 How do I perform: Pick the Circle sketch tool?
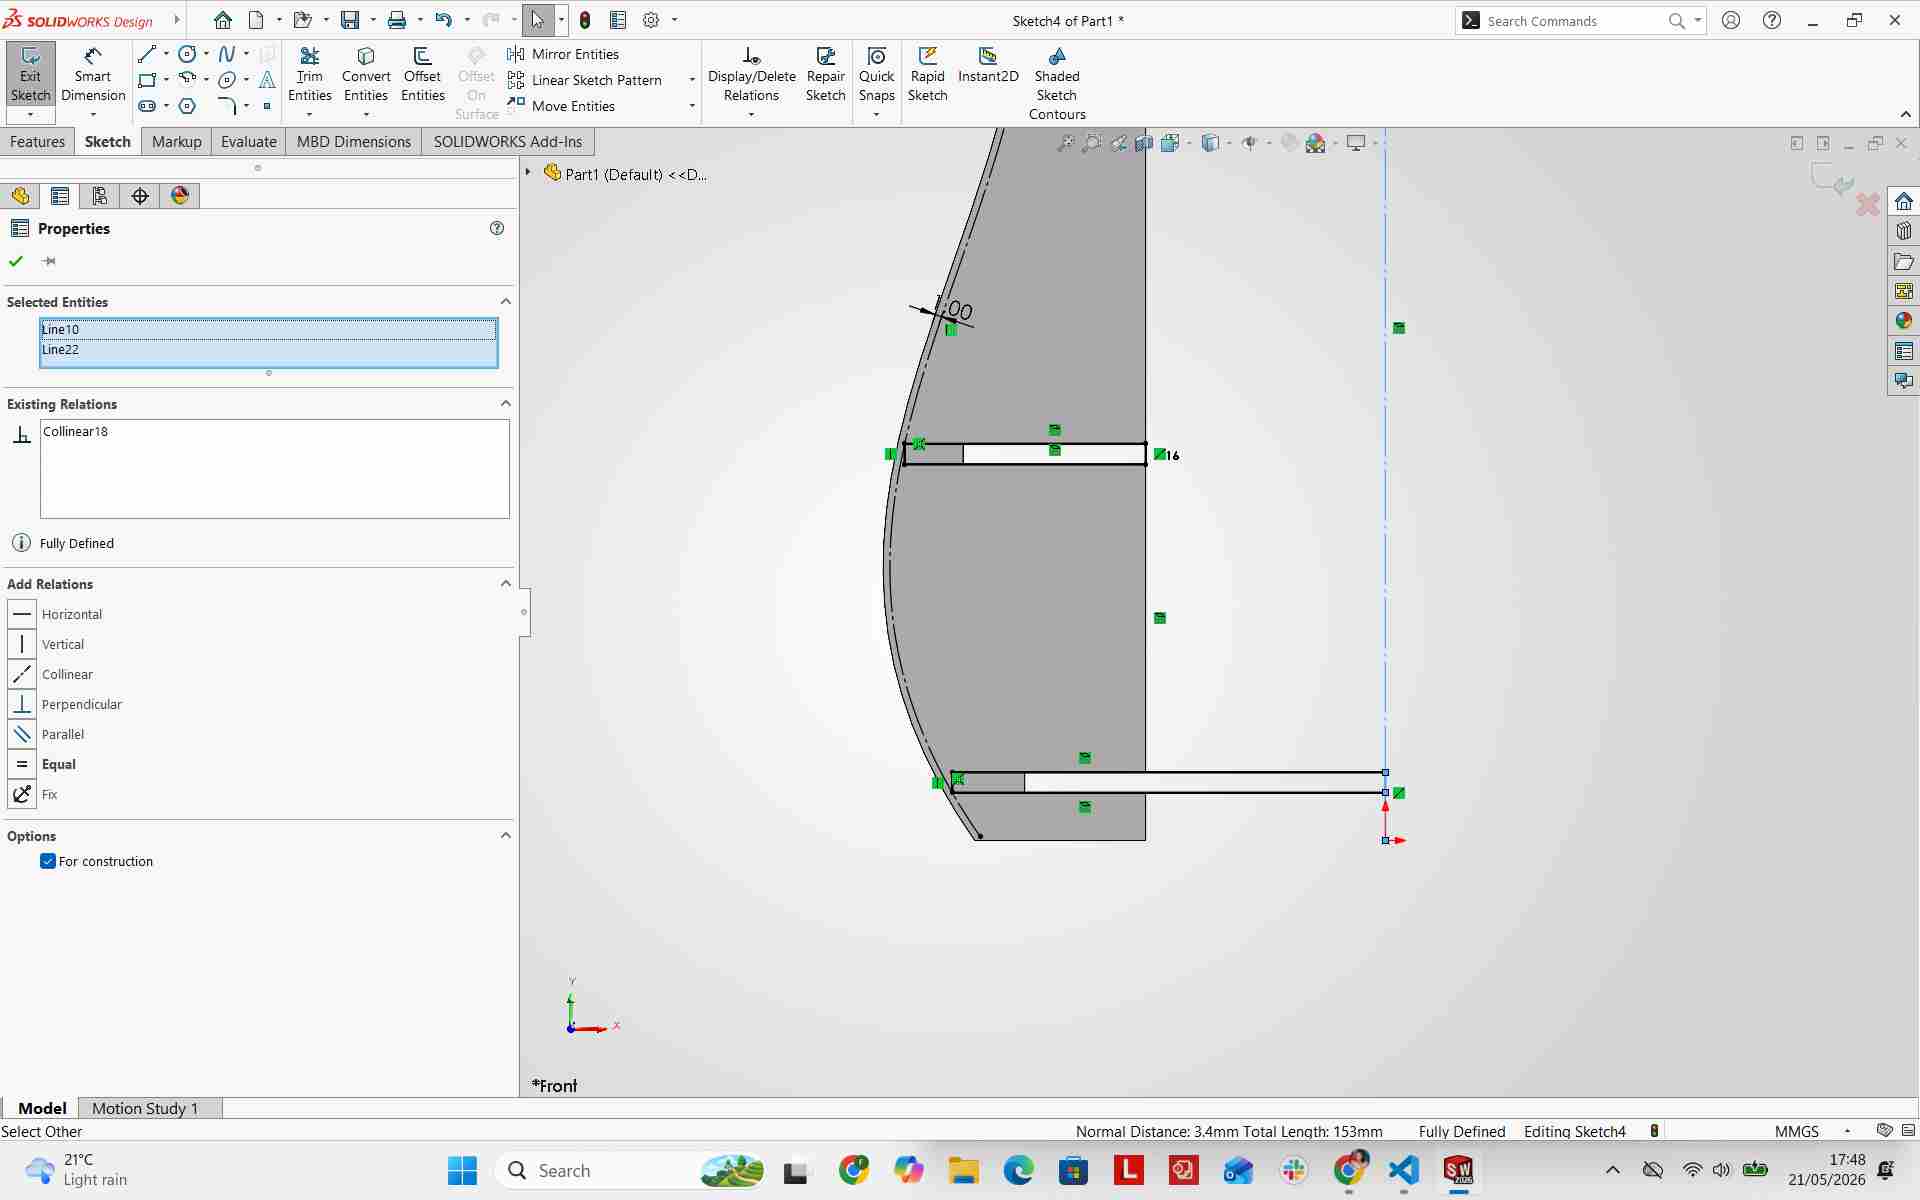tap(187, 54)
